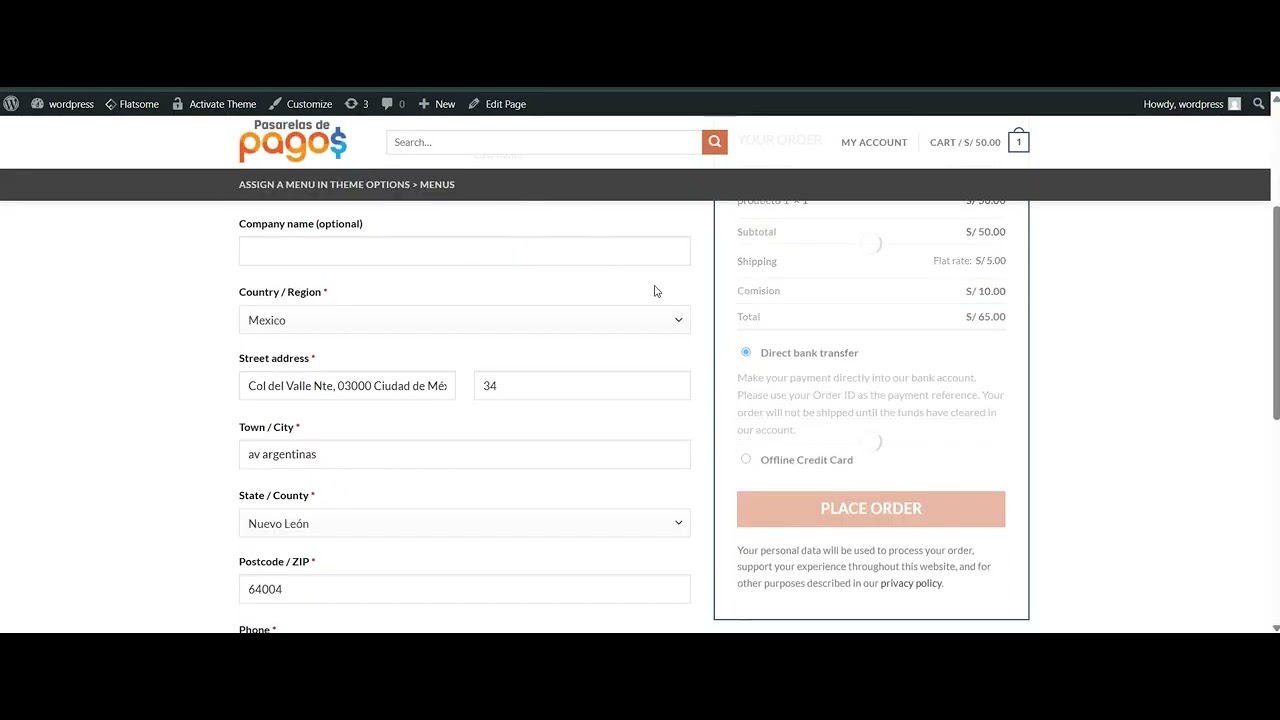Select Offline Credit Card radio button
This screenshot has width=1280, height=720.
pyautogui.click(x=746, y=459)
